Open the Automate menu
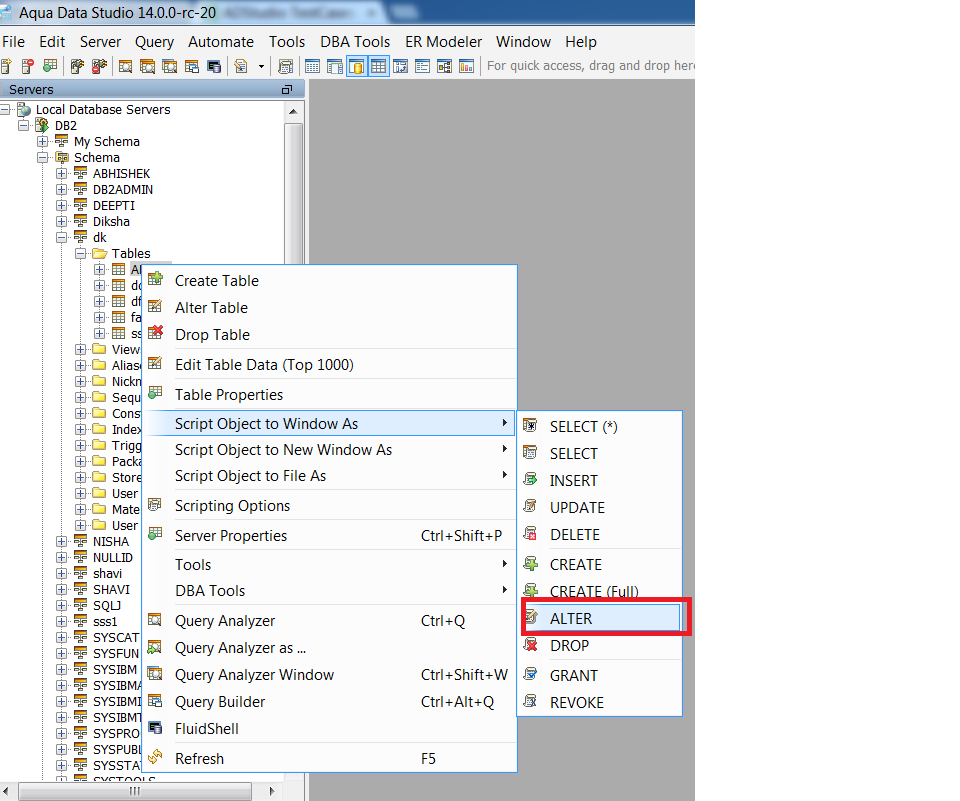 point(221,42)
